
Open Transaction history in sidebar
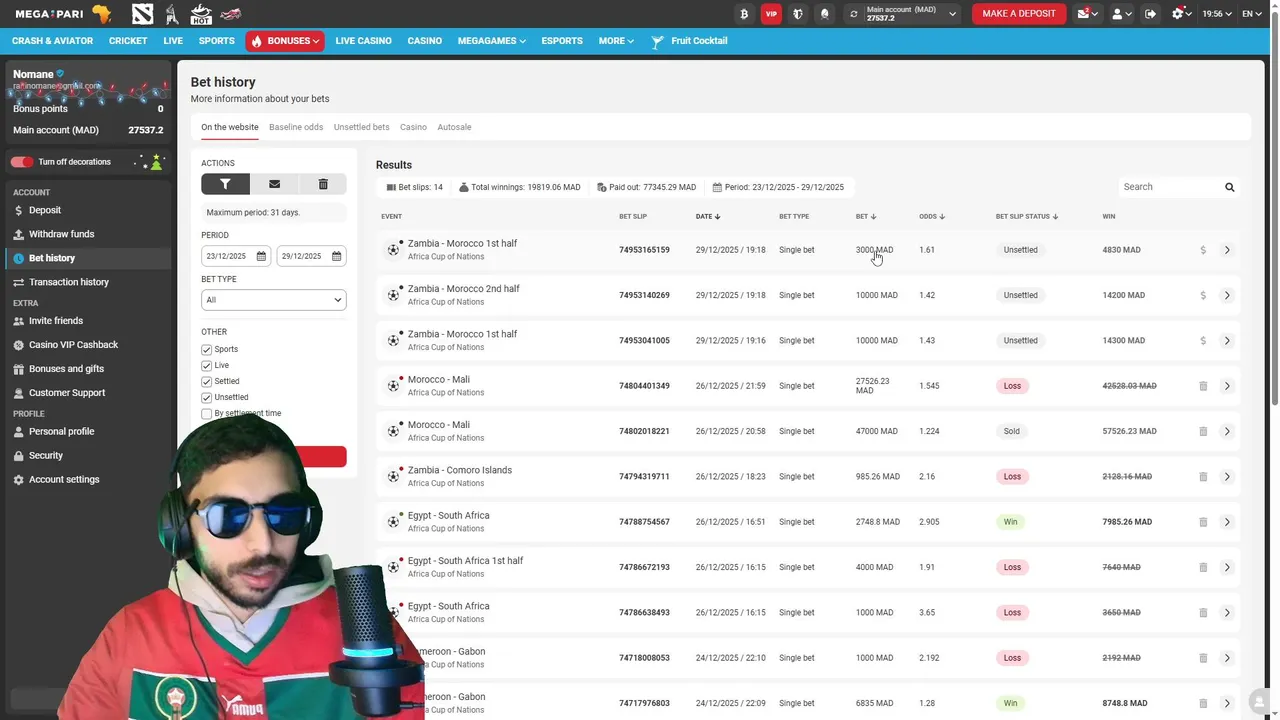click(69, 282)
